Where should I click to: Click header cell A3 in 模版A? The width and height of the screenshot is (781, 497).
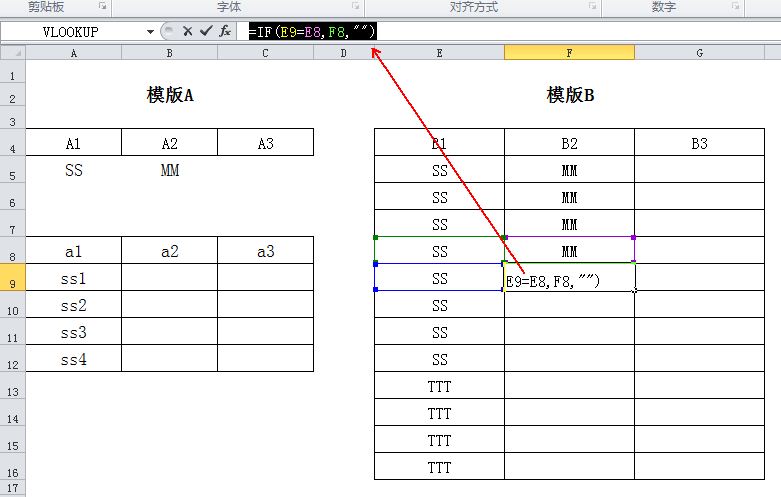click(x=265, y=142)
